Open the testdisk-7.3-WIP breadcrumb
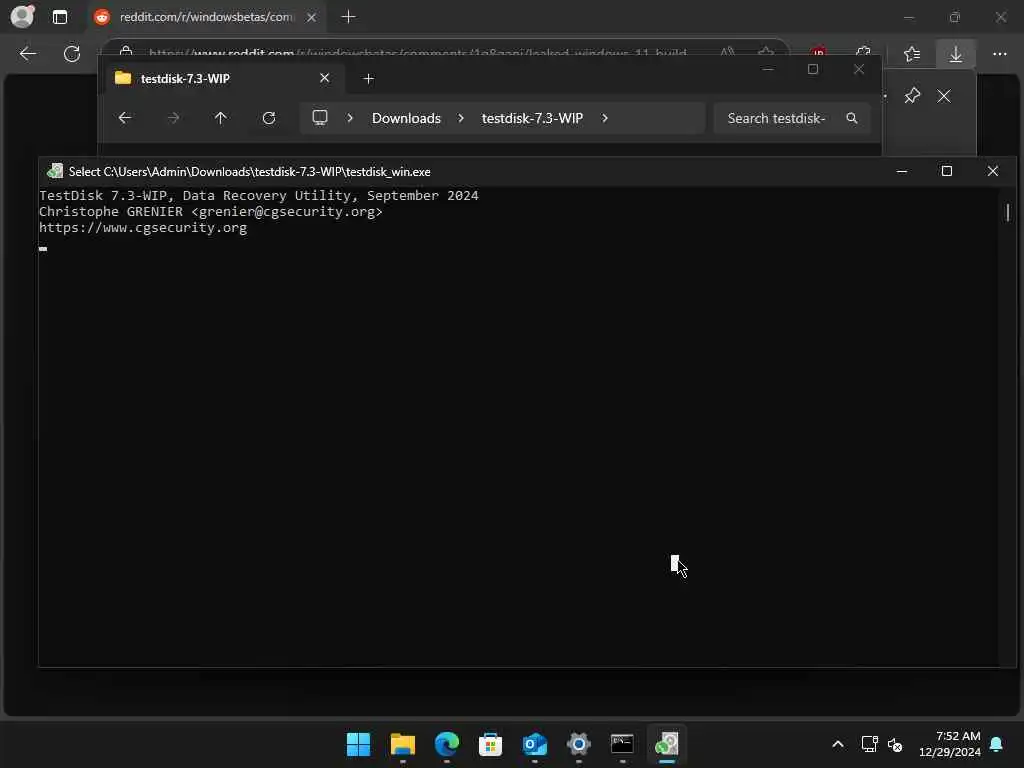 coord(532,118)
